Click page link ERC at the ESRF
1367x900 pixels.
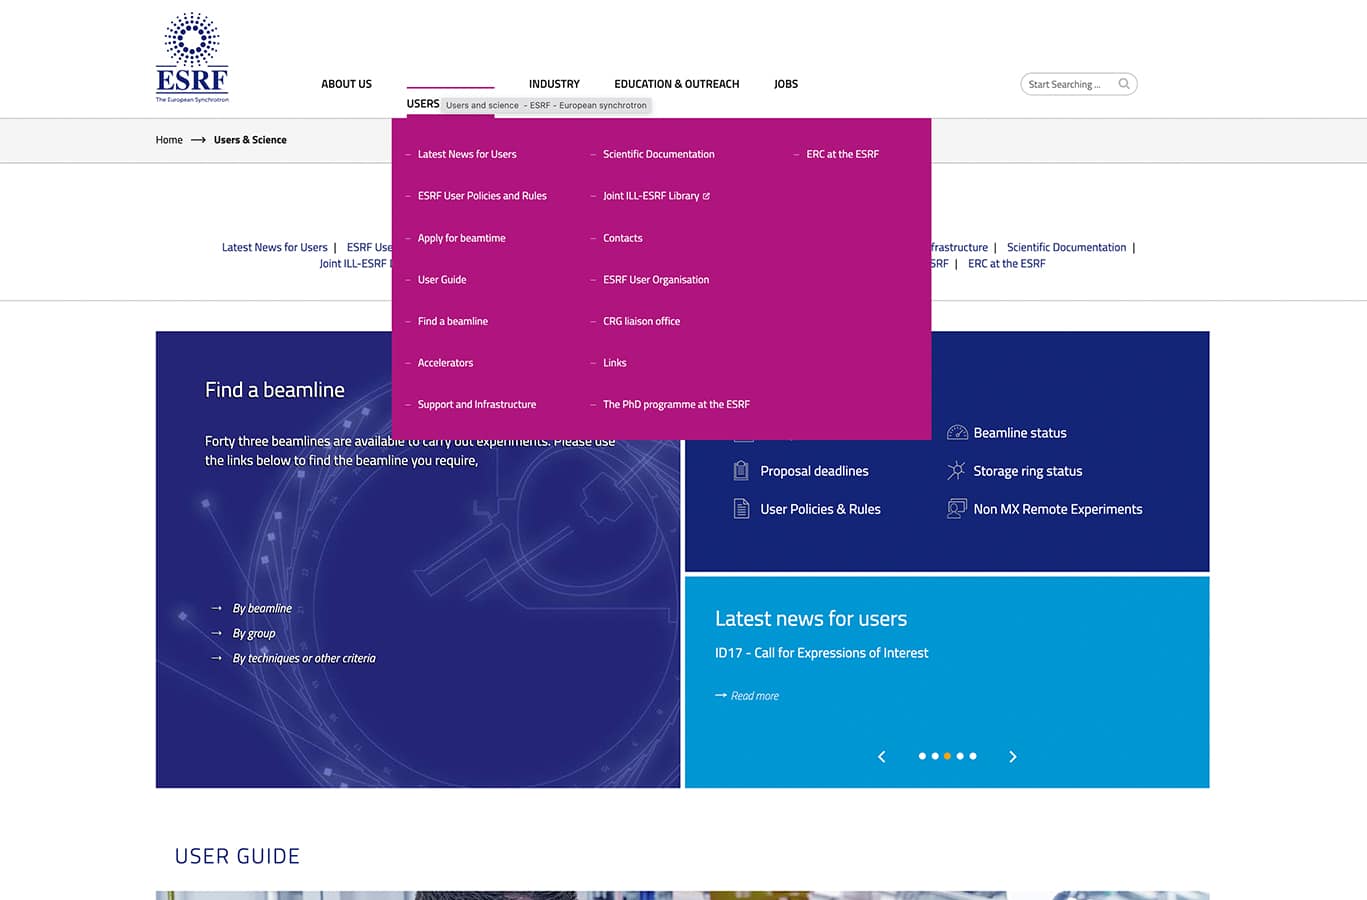coord(1007,264)
